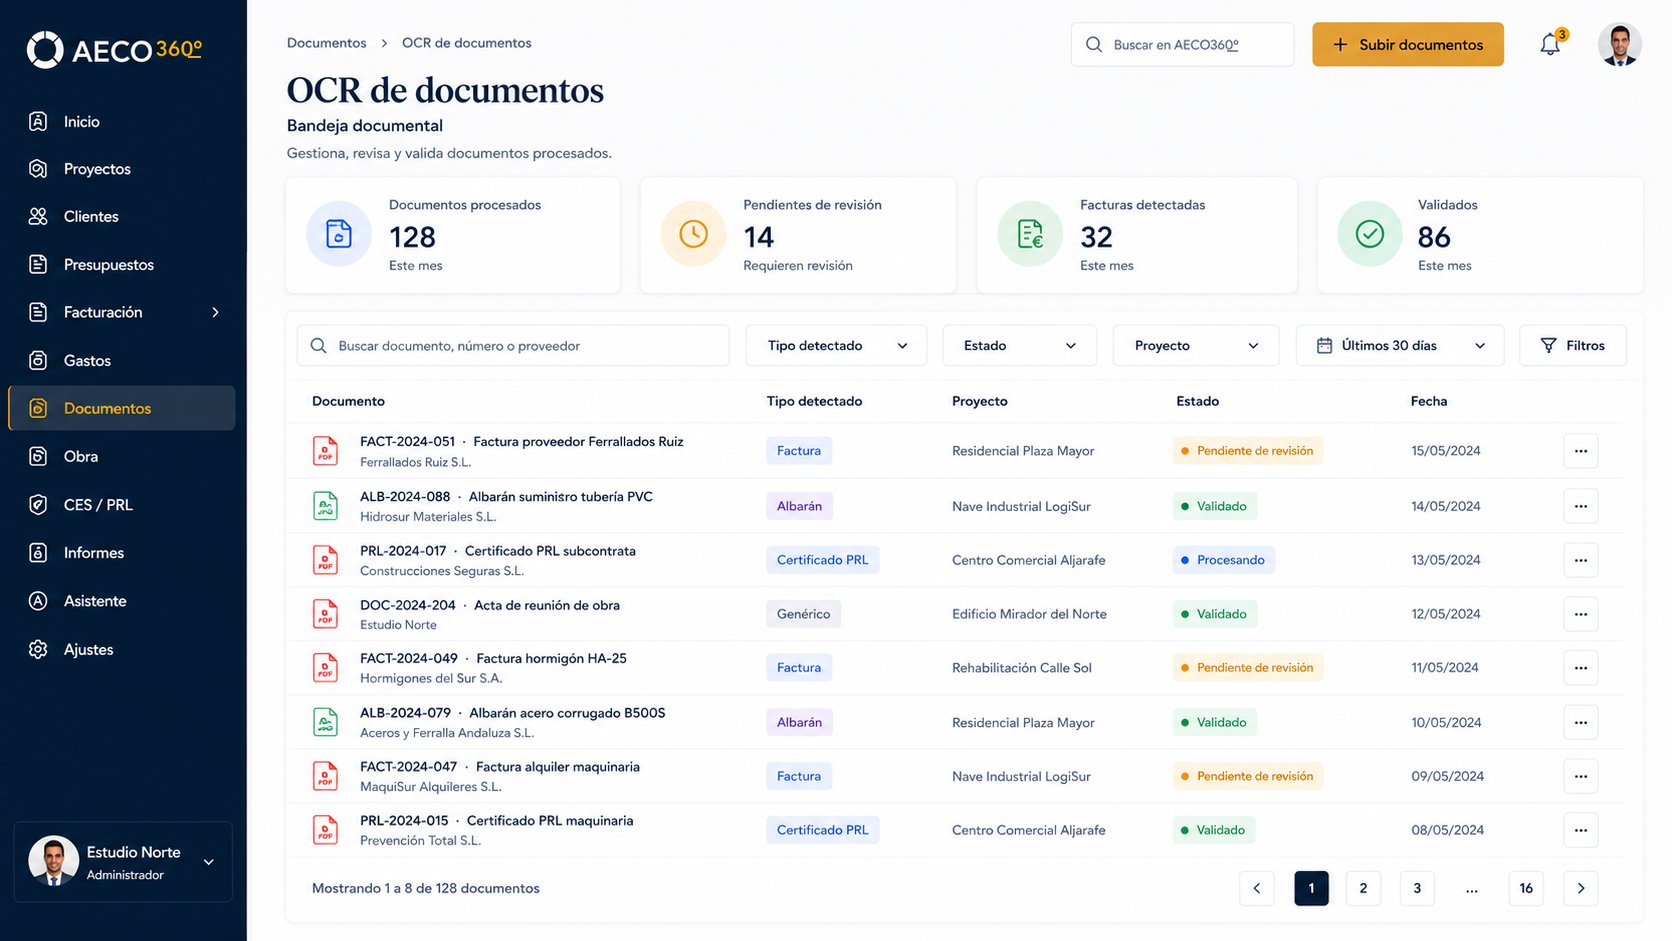Click the Genérico type tag

[804, 614]
